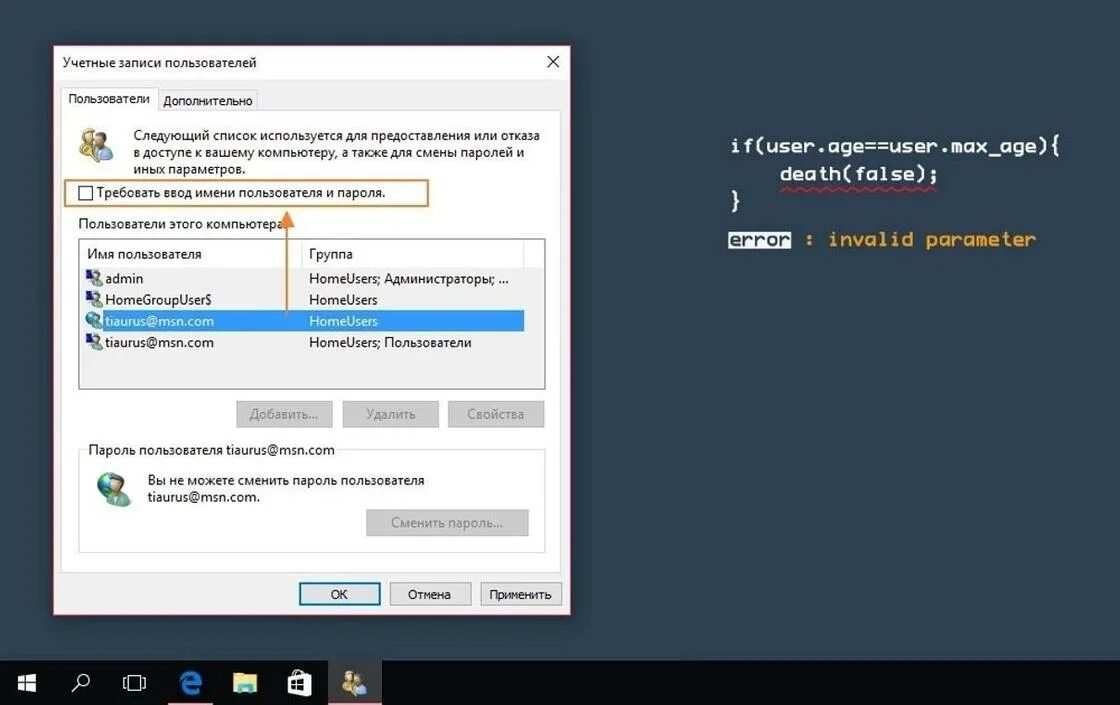Click the Удалить button
Screen dimensions: 1120x705
(x=391, y=414)
